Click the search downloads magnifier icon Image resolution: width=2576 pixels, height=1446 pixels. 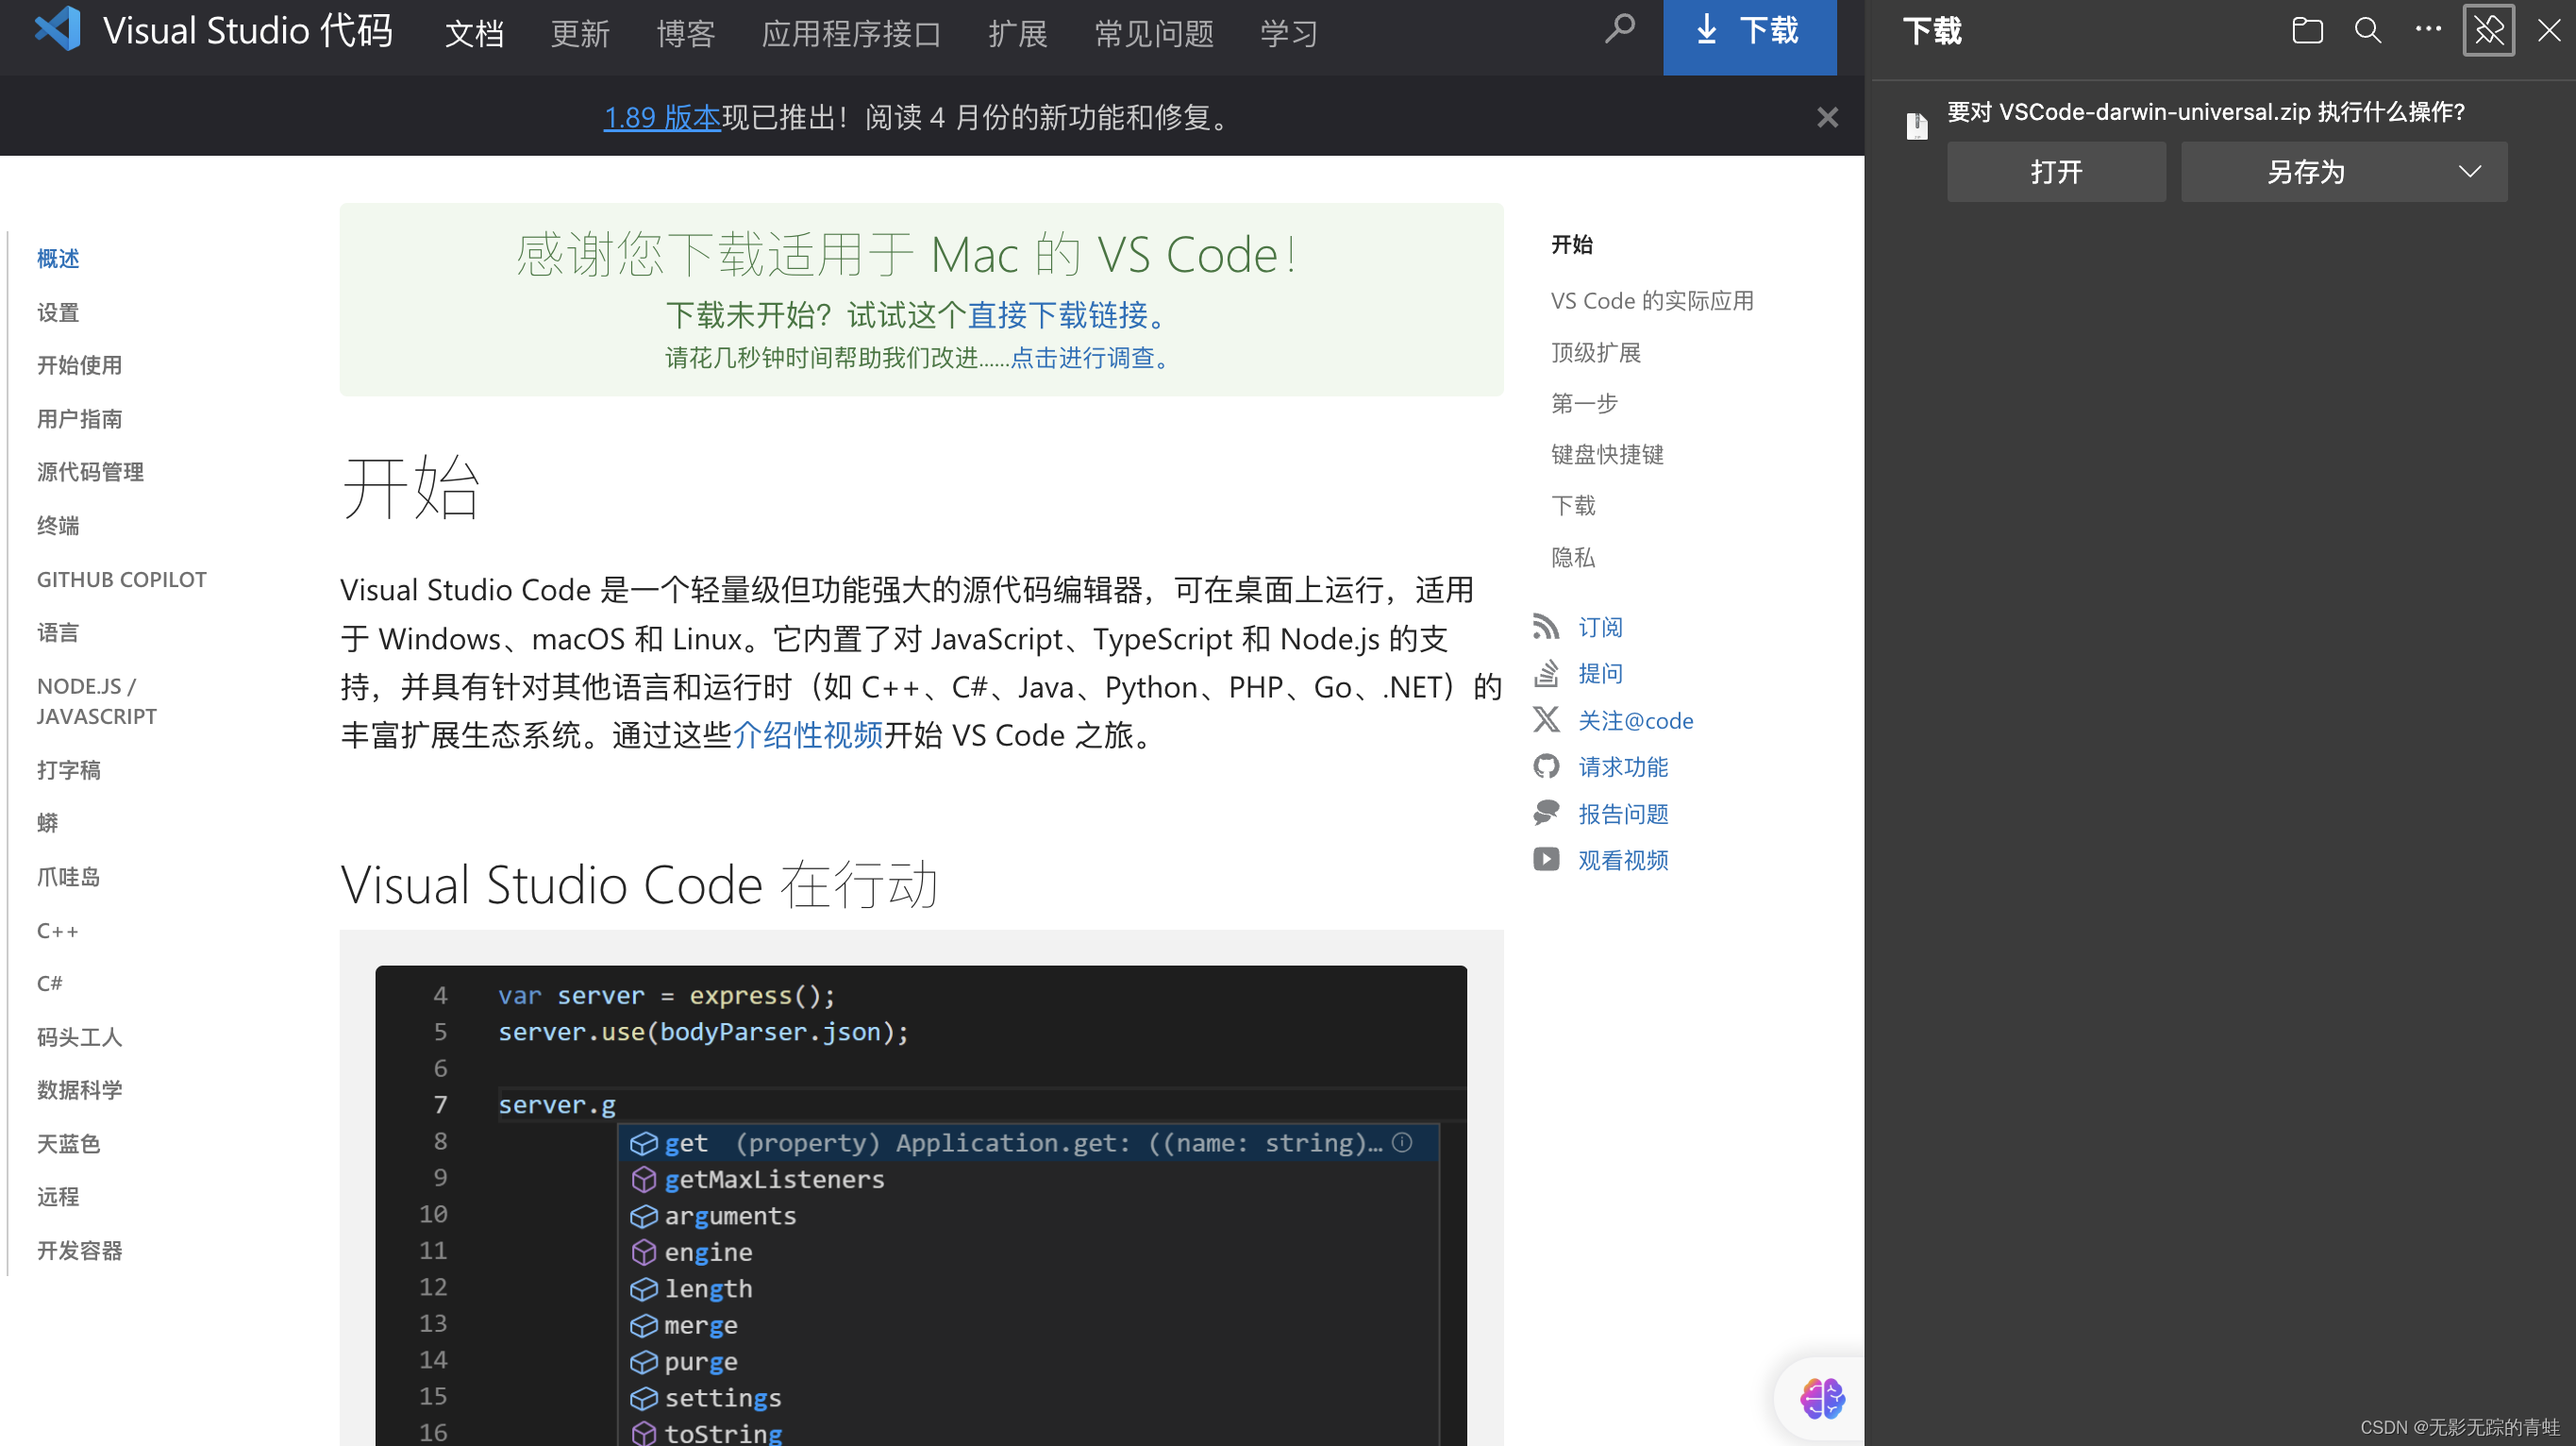click(2367, 30)
